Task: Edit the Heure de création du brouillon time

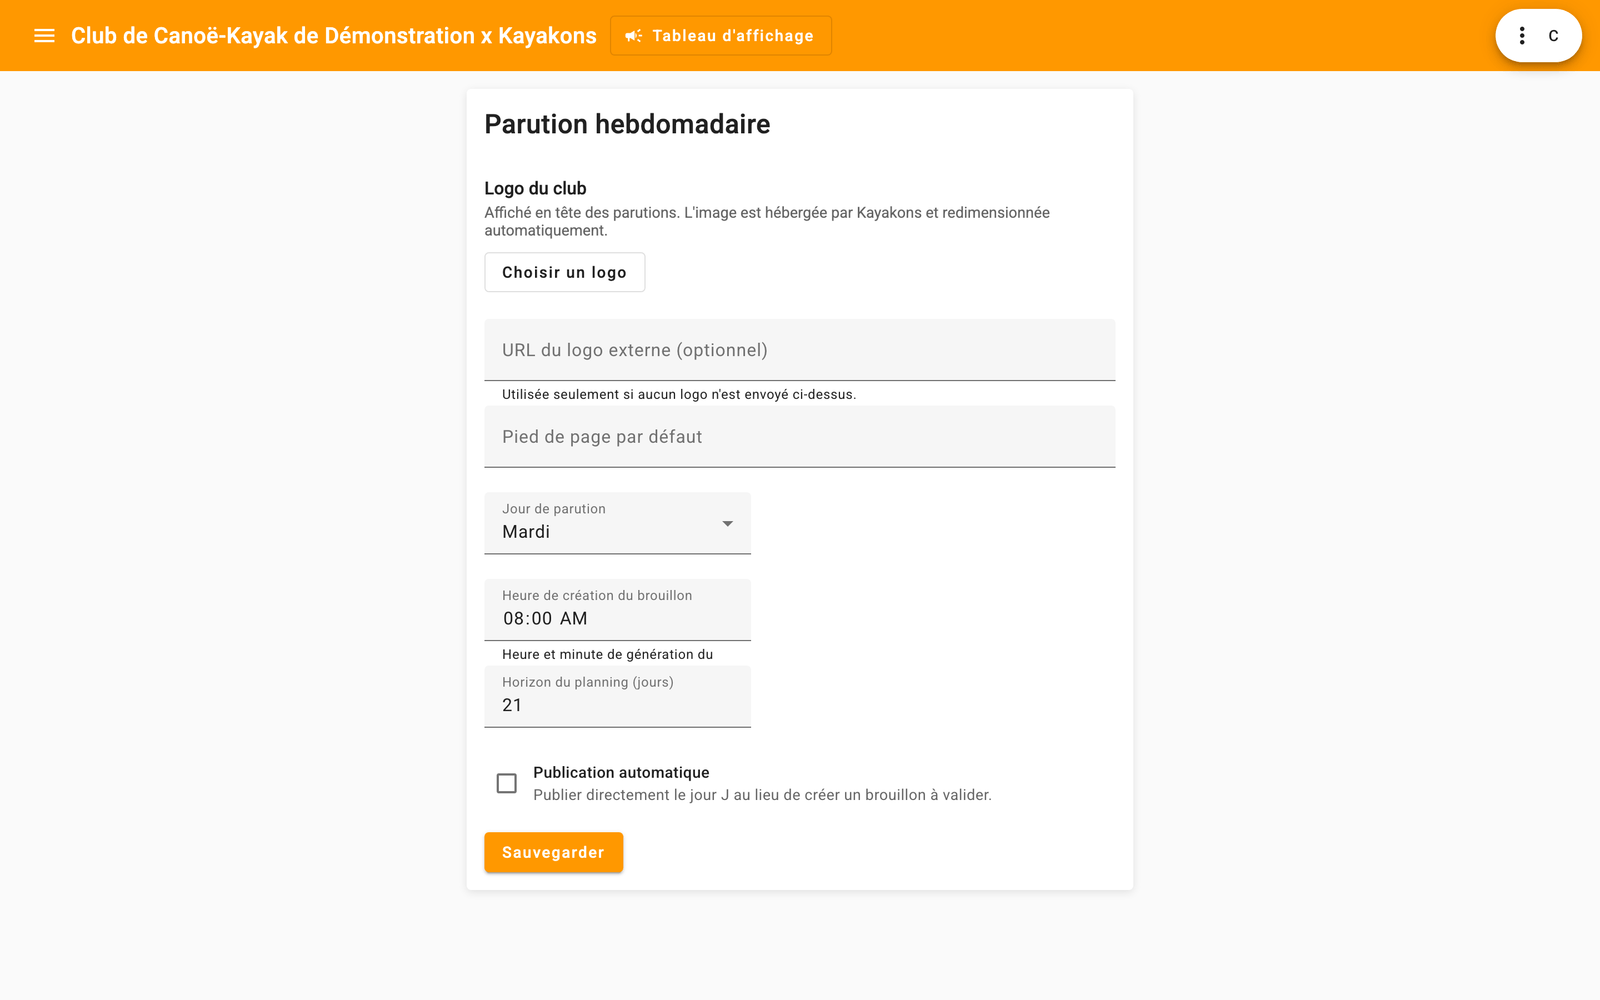Action: [617, 610]
